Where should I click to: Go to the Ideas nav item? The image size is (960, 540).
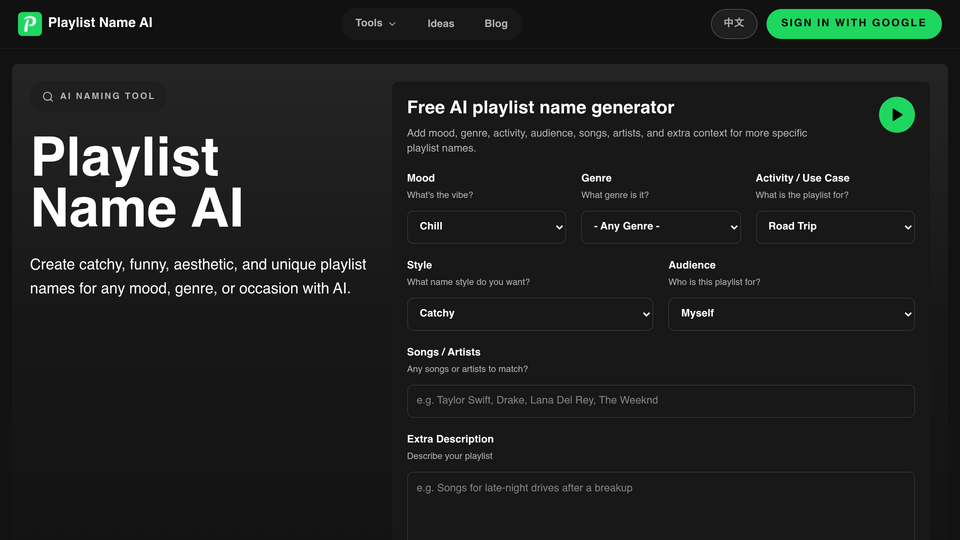(441, 24)
